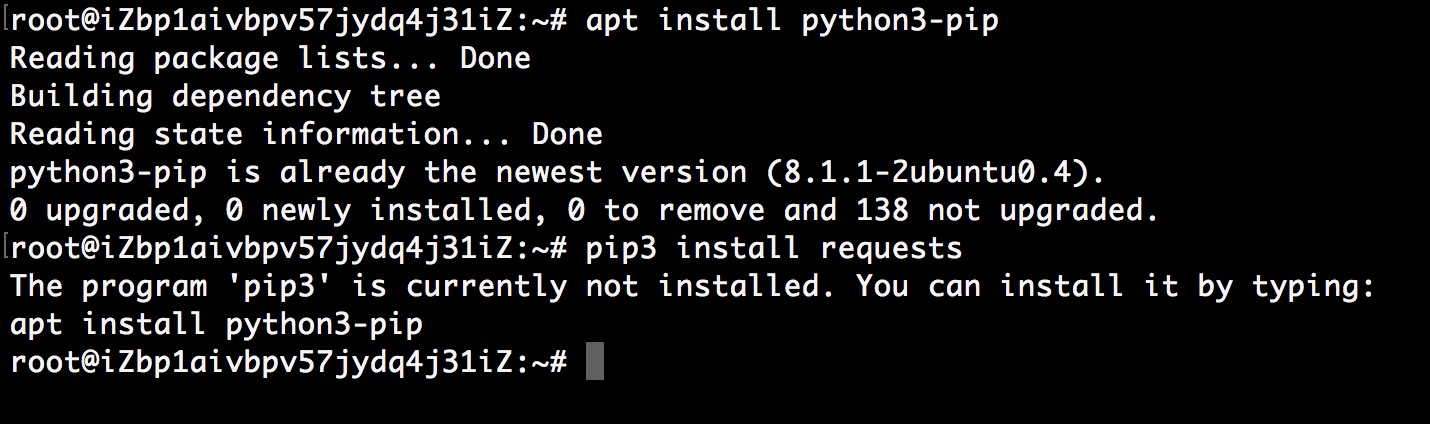
Task: Click the second prompt before pip3 command
Action: 289,249
